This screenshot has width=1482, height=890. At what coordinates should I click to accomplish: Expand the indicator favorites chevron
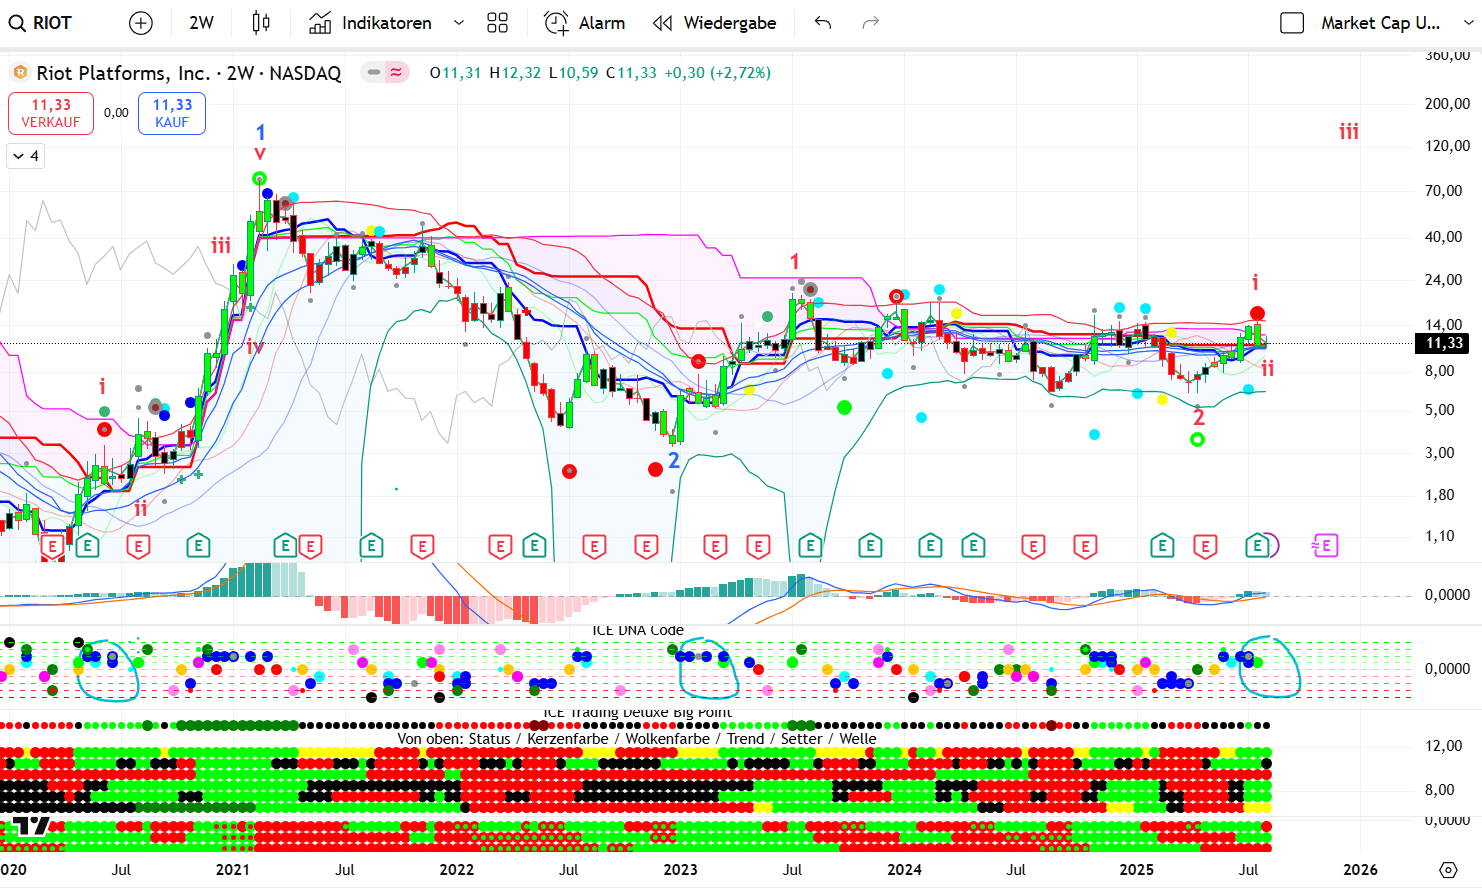(459, 23)
